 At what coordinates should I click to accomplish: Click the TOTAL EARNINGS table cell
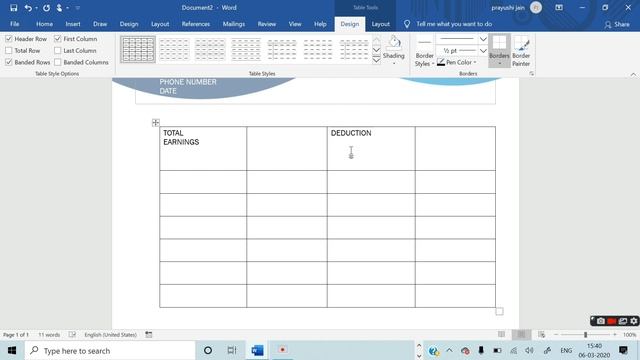pyautogui.click(x=203, y=149)
